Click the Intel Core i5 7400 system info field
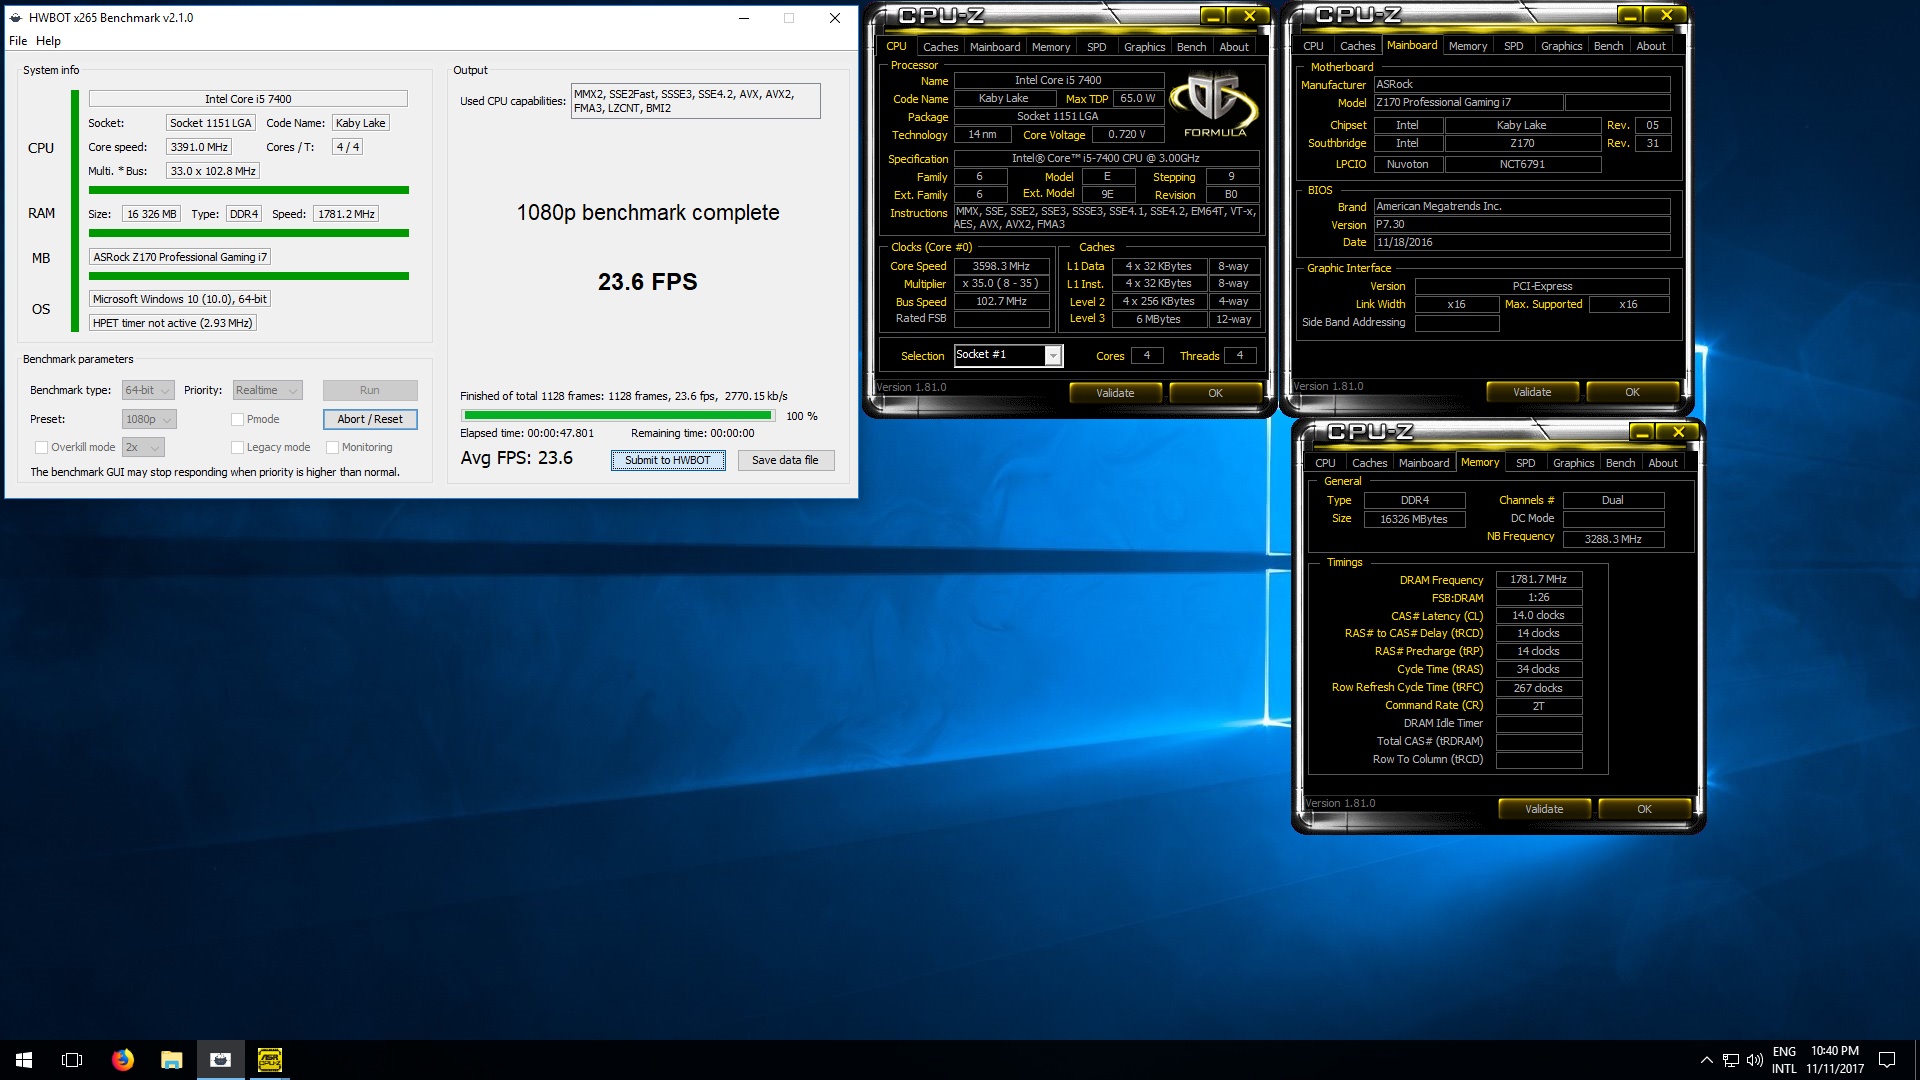Image resolution: width=1920 pixels, height=1080 pixels. point(248,99)
